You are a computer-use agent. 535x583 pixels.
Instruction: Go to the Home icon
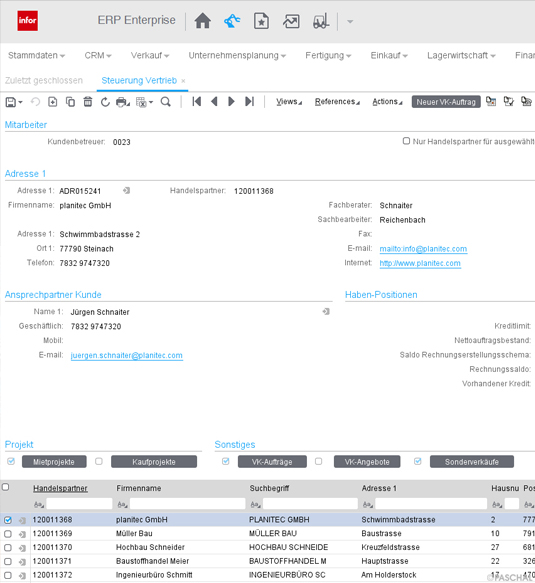click(x=203, y=21)
